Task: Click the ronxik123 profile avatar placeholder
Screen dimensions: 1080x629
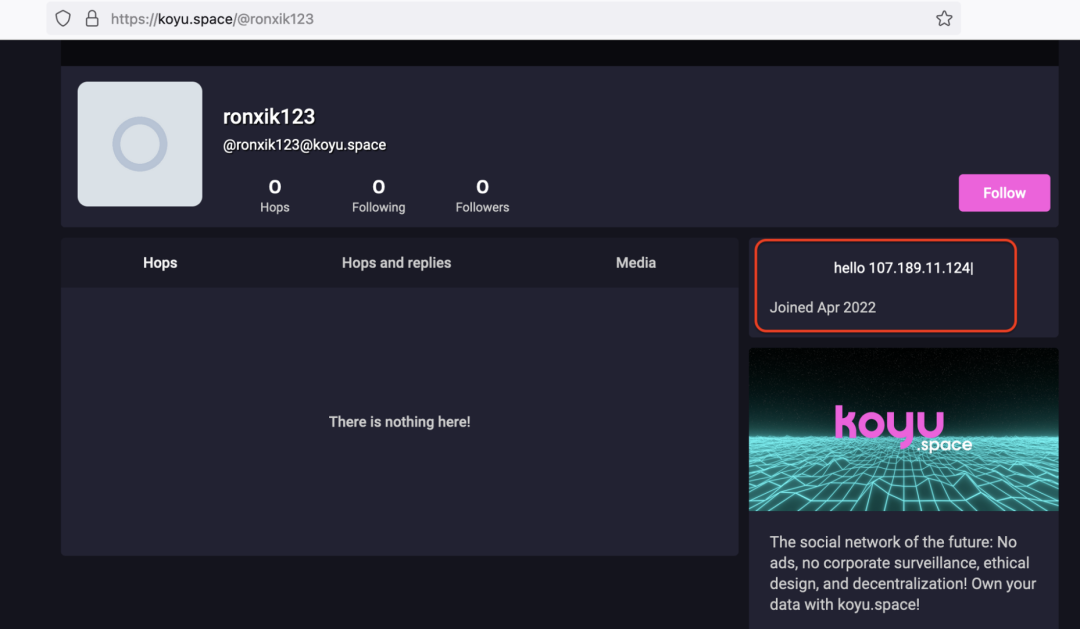Action: [140, 144]
